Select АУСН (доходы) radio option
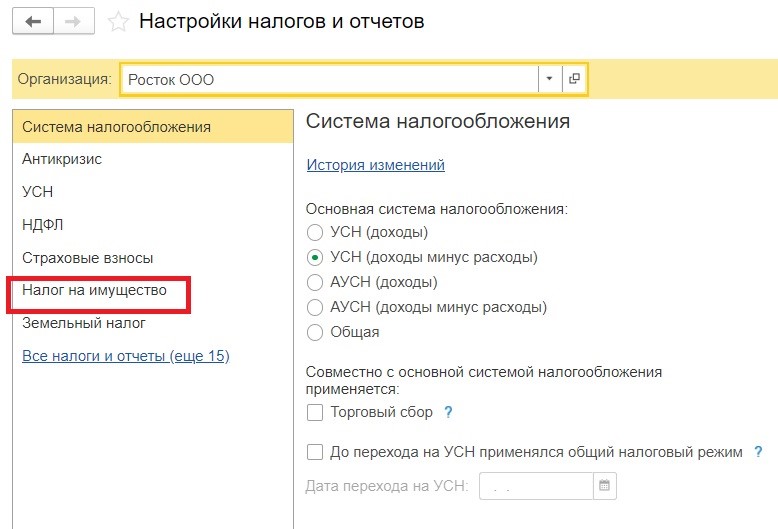This screenshot has width=778, height=529. point(315,282)
